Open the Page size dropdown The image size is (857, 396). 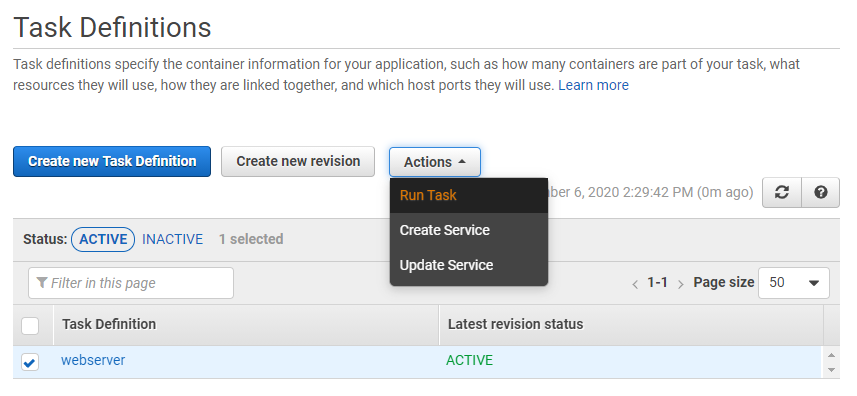tap(794, 283)
